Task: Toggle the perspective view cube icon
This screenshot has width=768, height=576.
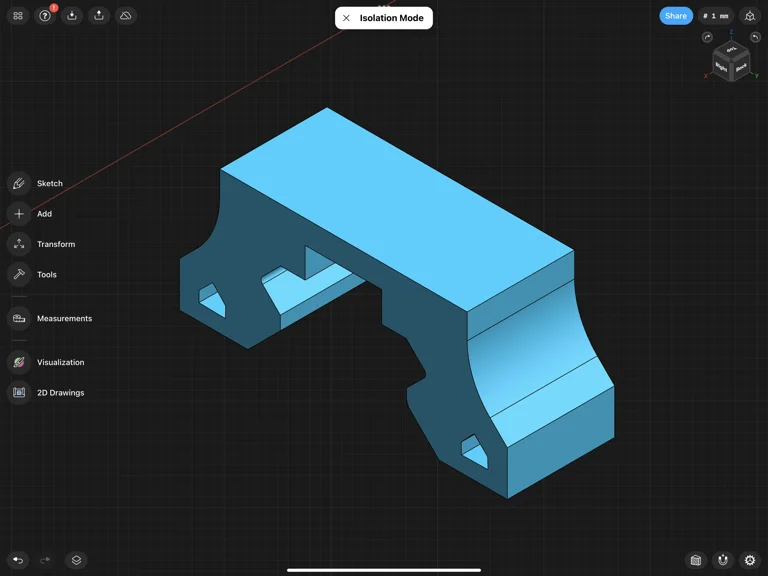Action: [750, 16]
